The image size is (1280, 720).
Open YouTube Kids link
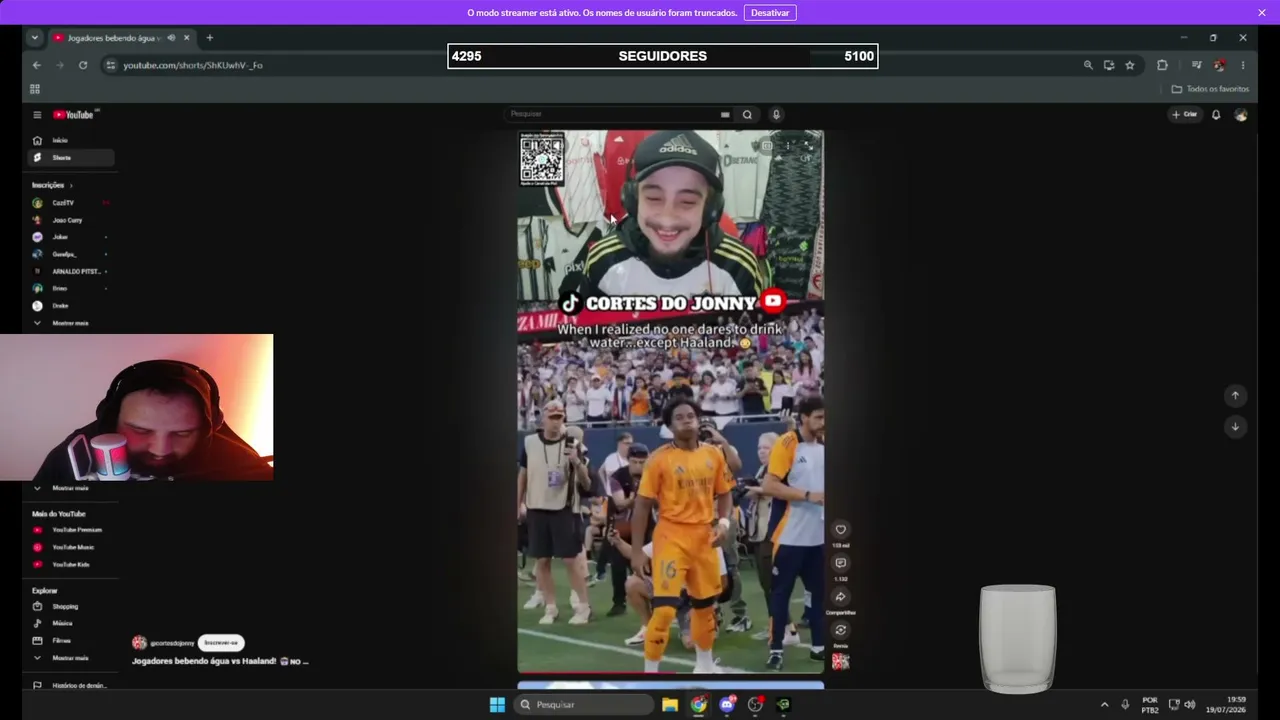[71, 565]
